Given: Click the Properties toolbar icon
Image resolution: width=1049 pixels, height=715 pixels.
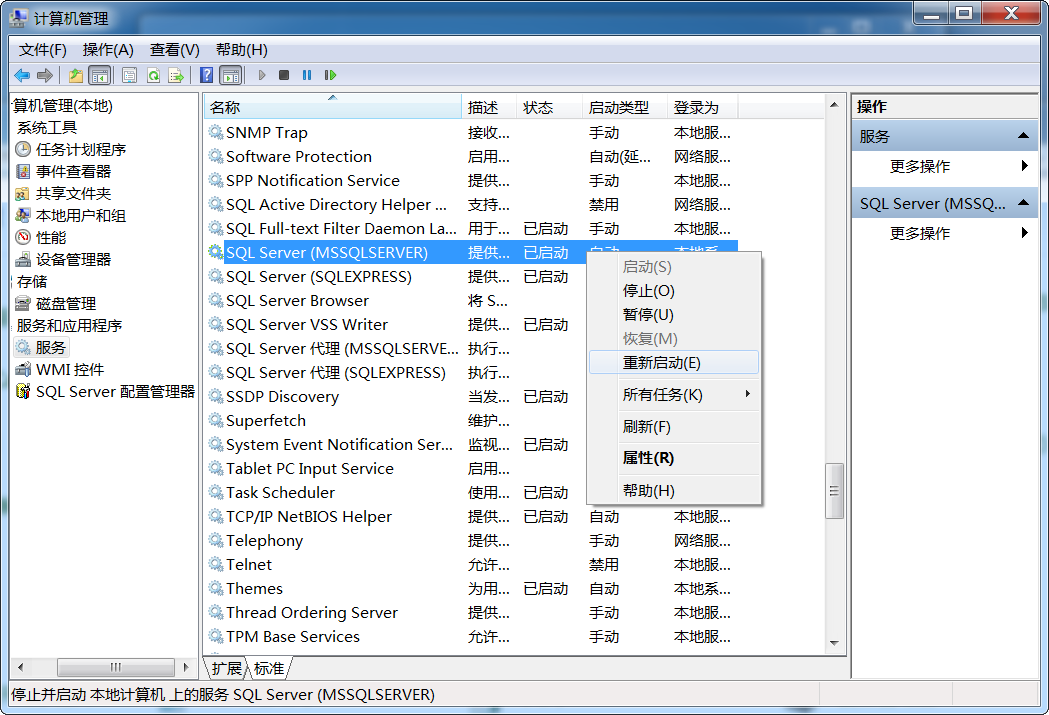Looking at the screenshot, I should tap(129, 76).
